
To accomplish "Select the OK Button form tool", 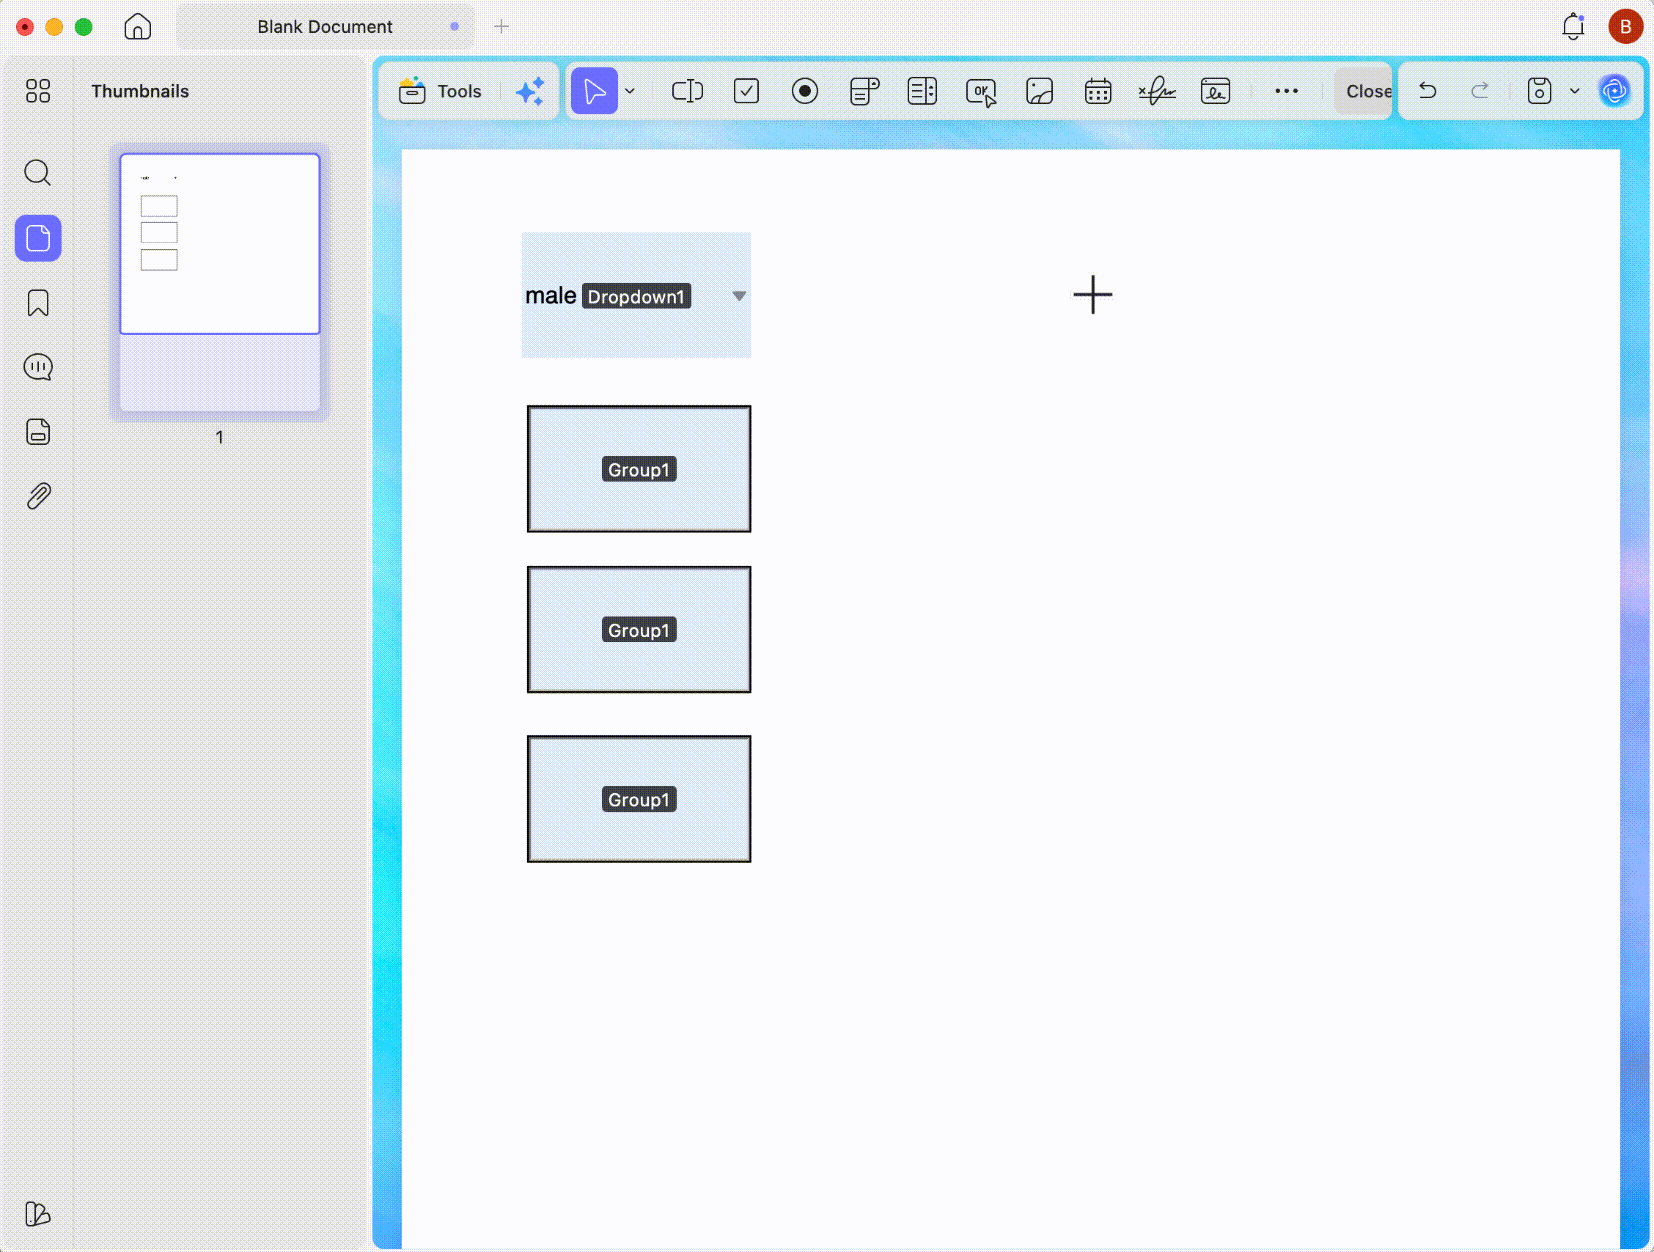I will pos(981,92).
